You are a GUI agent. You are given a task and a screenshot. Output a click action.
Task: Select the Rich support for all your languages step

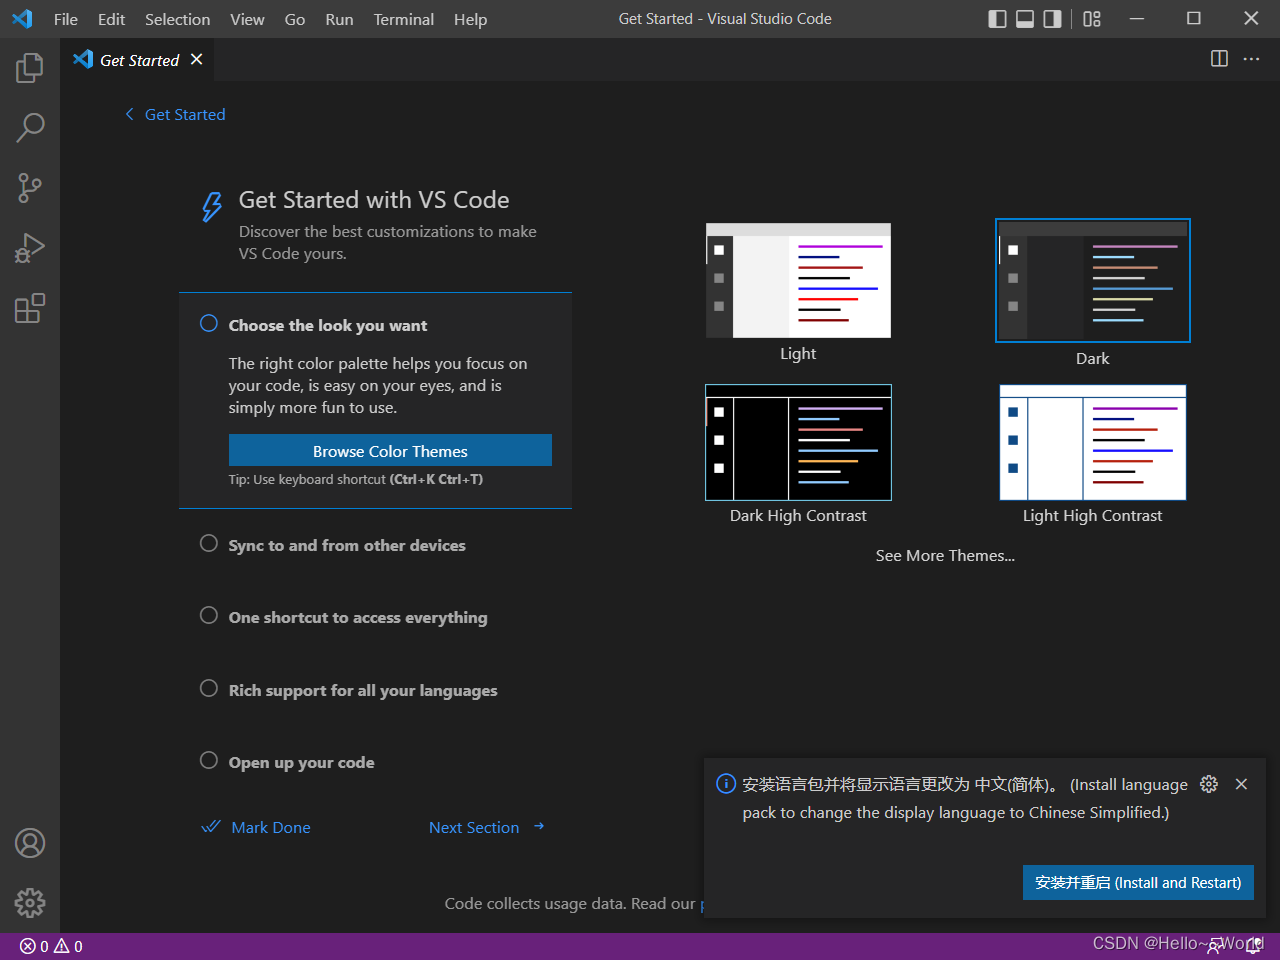[x=362, y=690]
